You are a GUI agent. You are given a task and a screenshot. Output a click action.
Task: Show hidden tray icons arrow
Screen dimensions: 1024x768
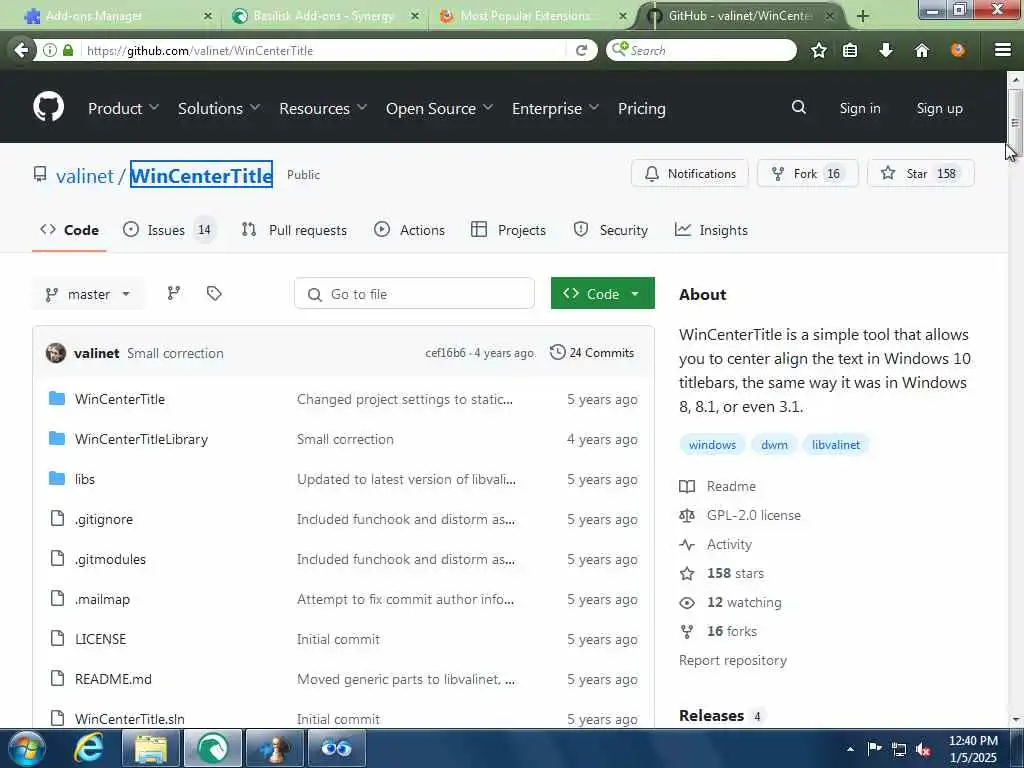click(850, 749)
